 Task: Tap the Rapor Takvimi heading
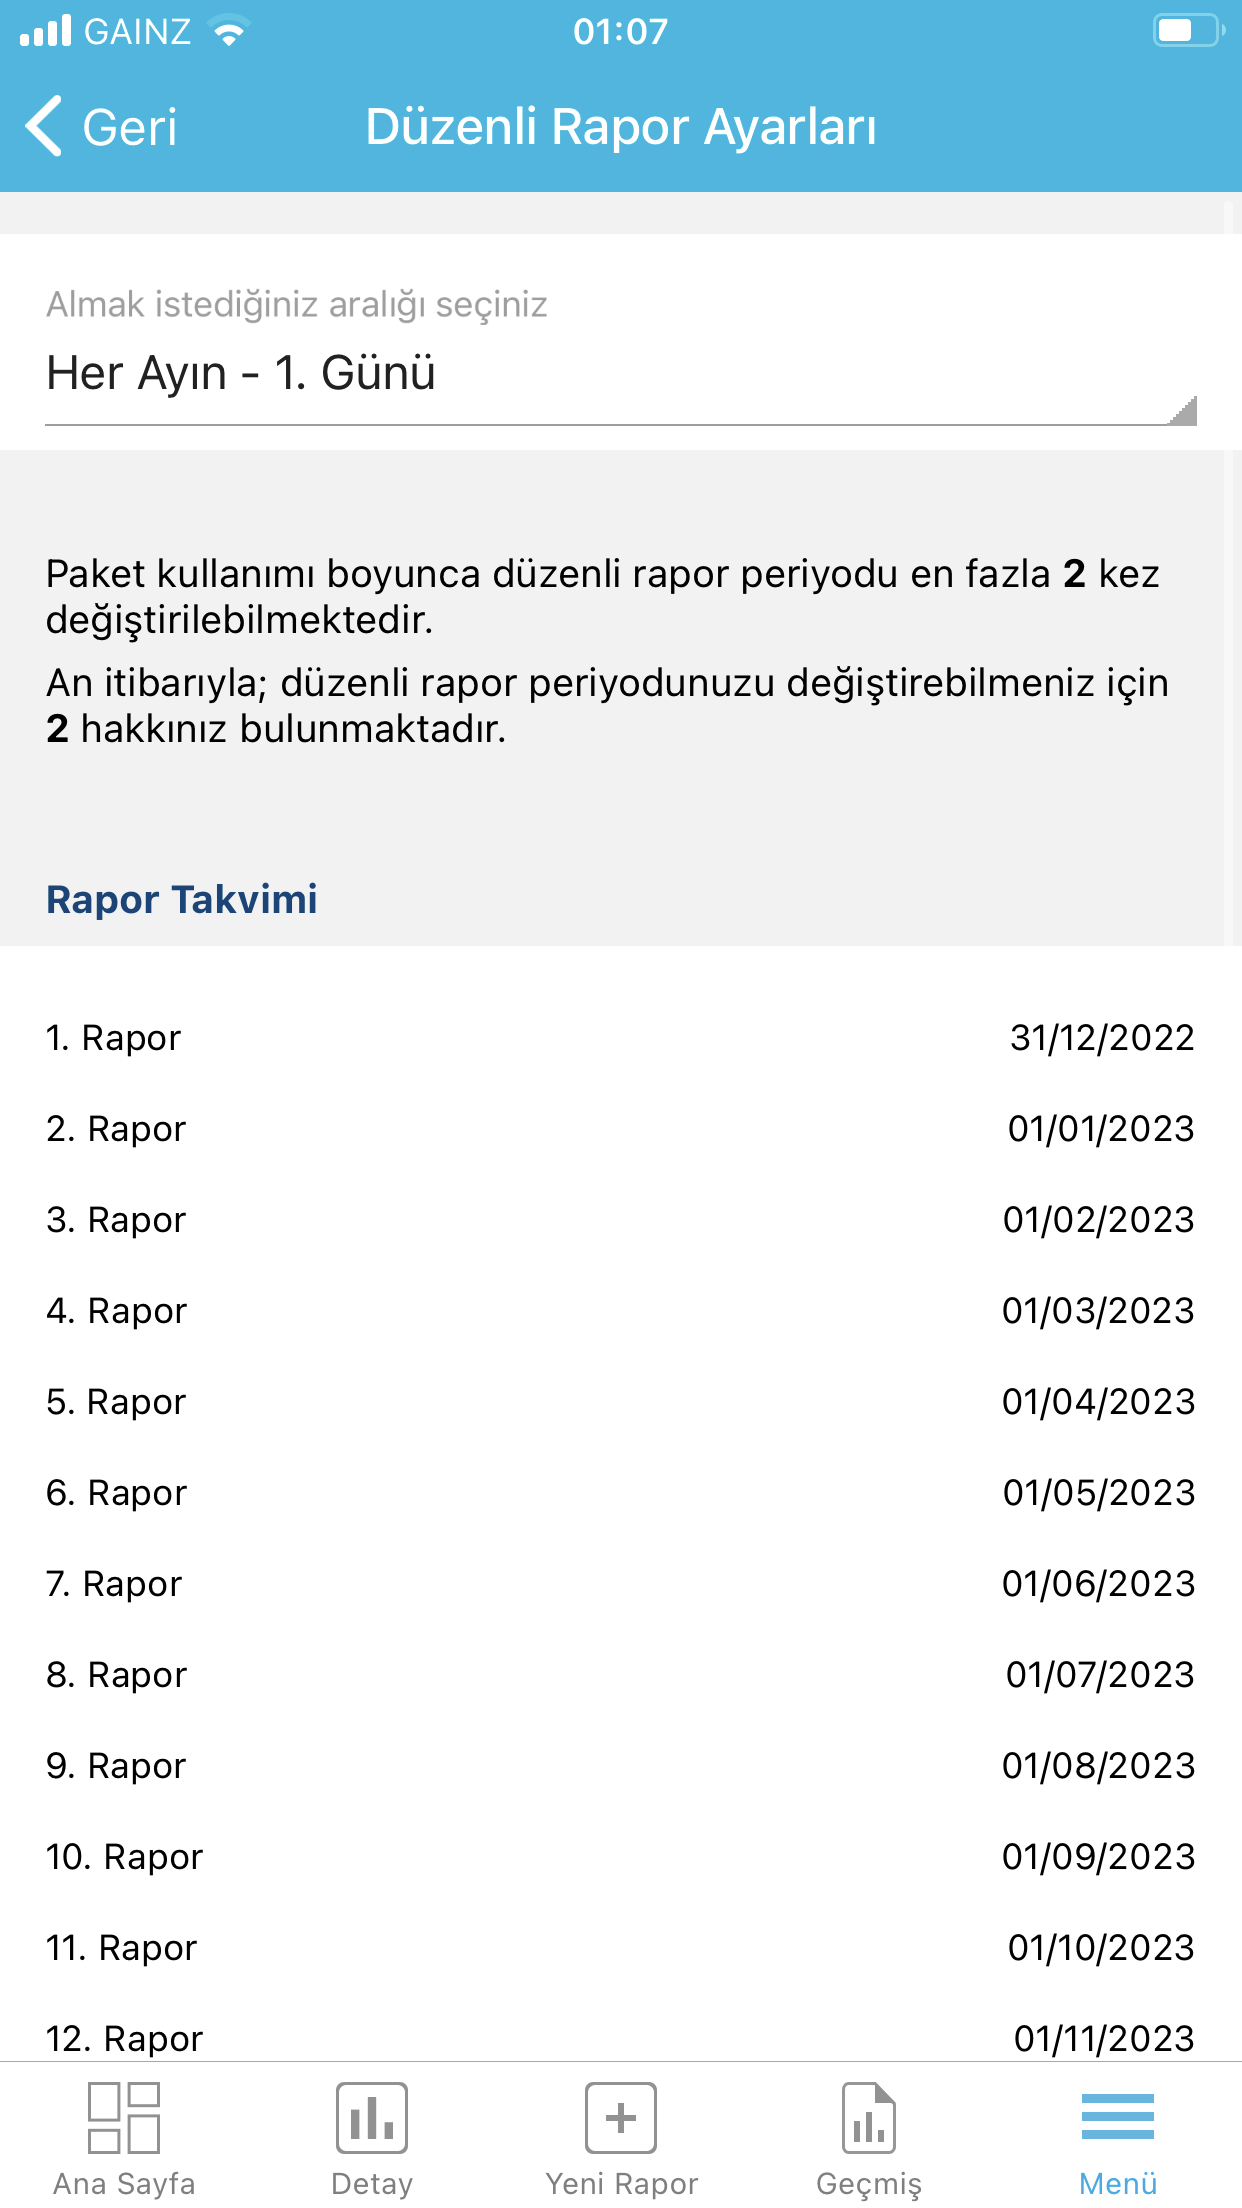coord(182,899)
